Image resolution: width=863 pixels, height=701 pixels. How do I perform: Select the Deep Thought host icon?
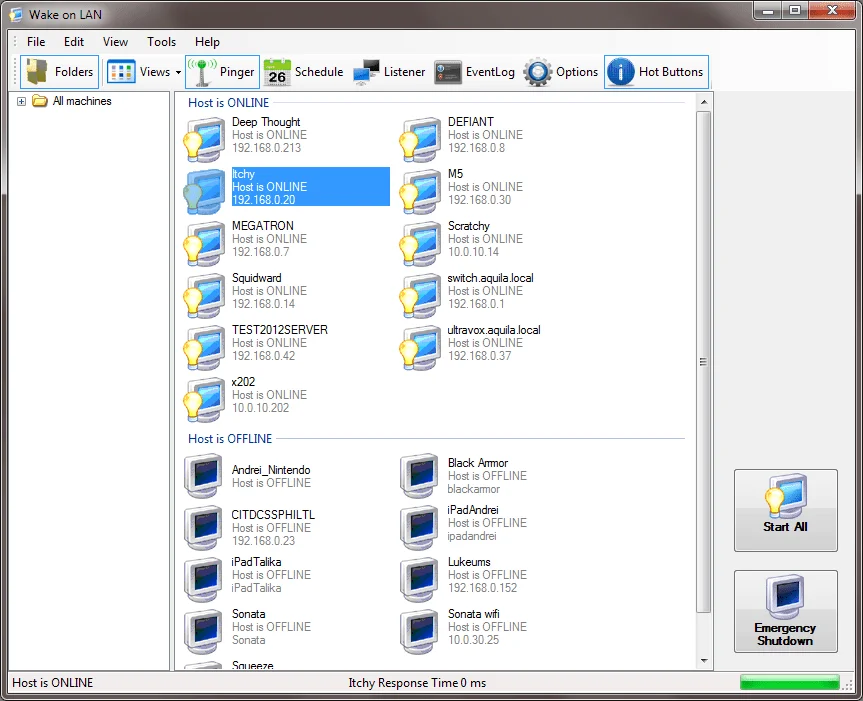coord(205,138)
